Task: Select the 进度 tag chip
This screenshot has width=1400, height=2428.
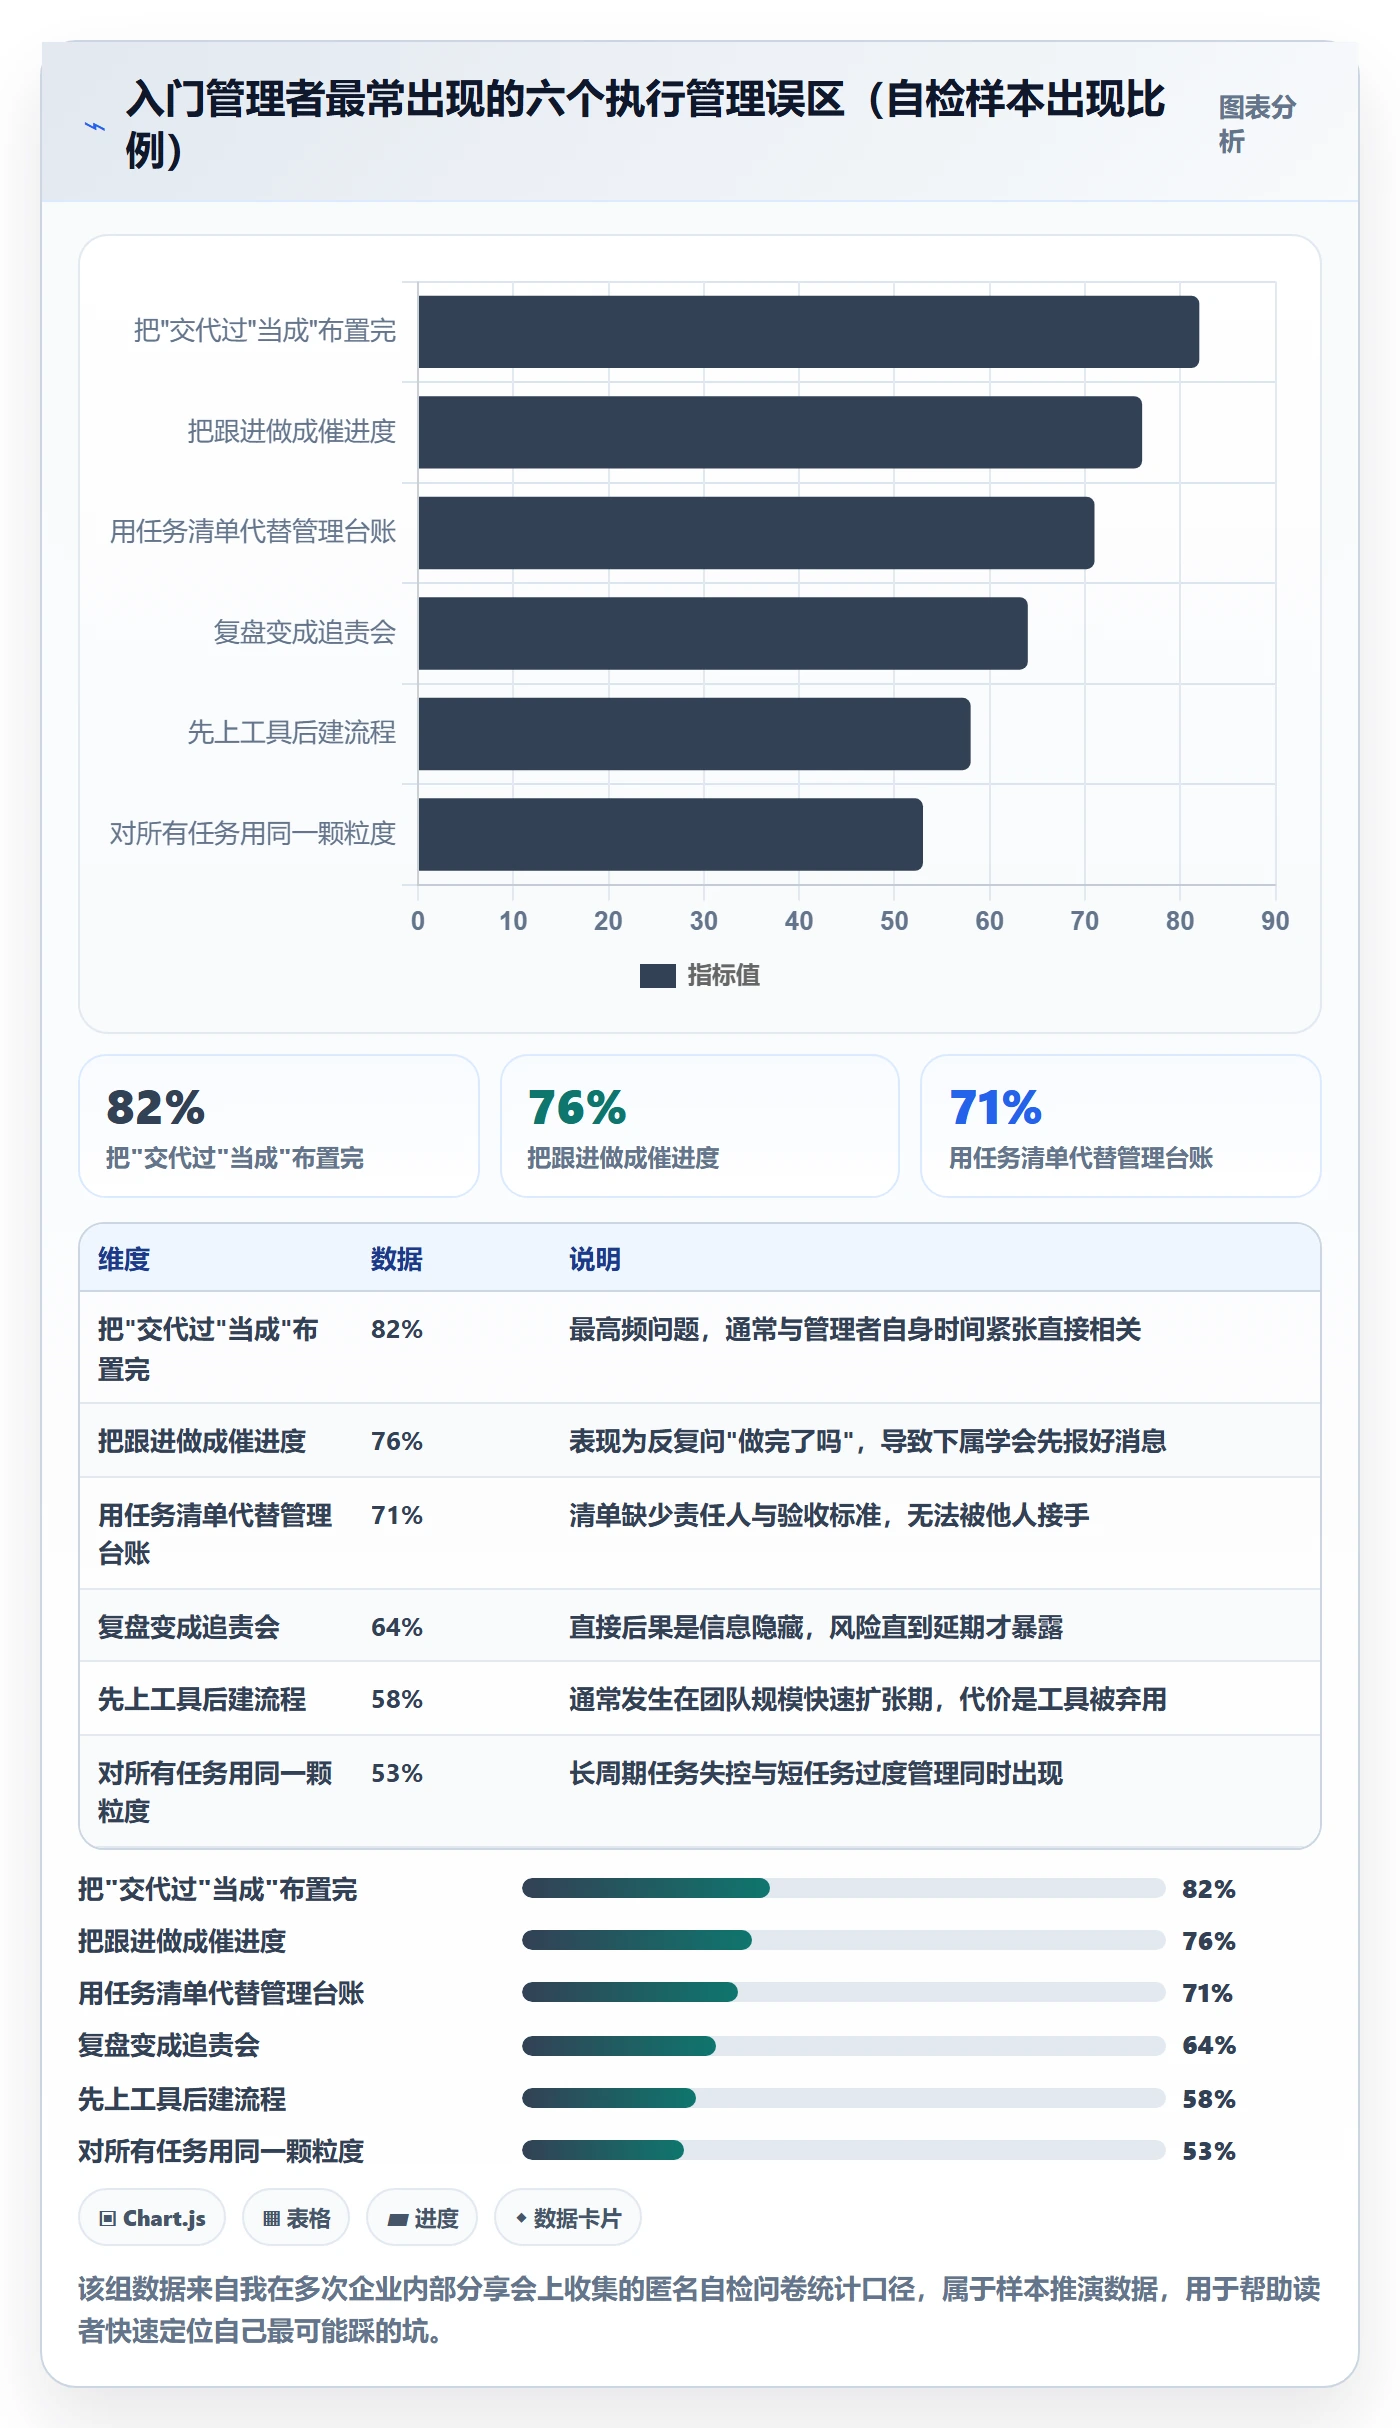Action: tap(422, 2218)
